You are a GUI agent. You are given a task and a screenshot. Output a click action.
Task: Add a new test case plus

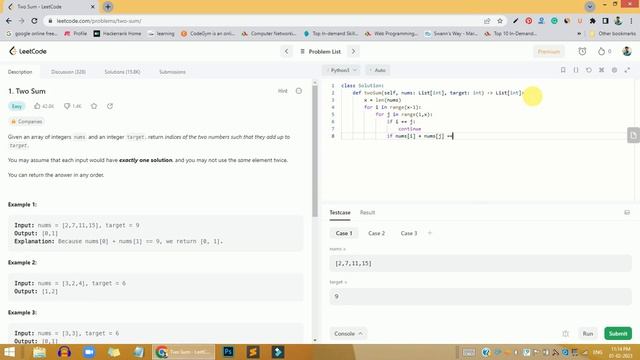[x=429, y=233]
